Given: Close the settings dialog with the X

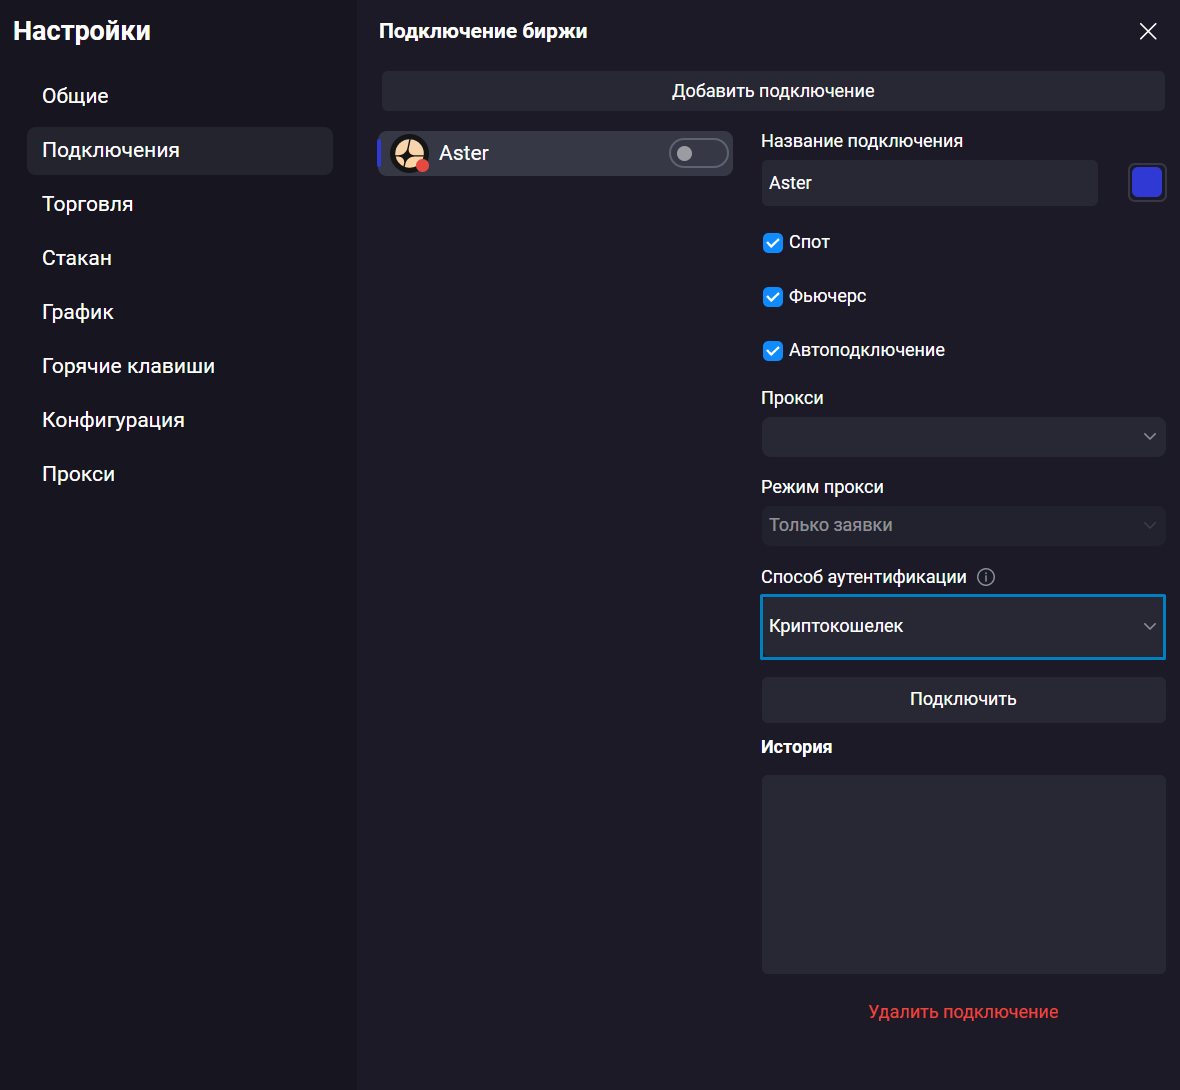Looking at the screenshot, I should 1148,32.
